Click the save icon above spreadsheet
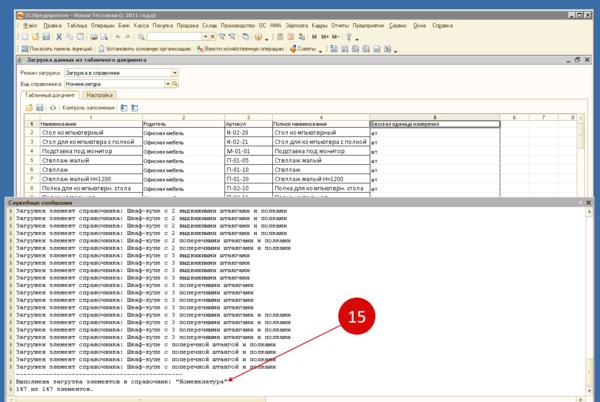The height and width of the screenshot is (402, 600). pyautogui.click(x=39, y=108)
